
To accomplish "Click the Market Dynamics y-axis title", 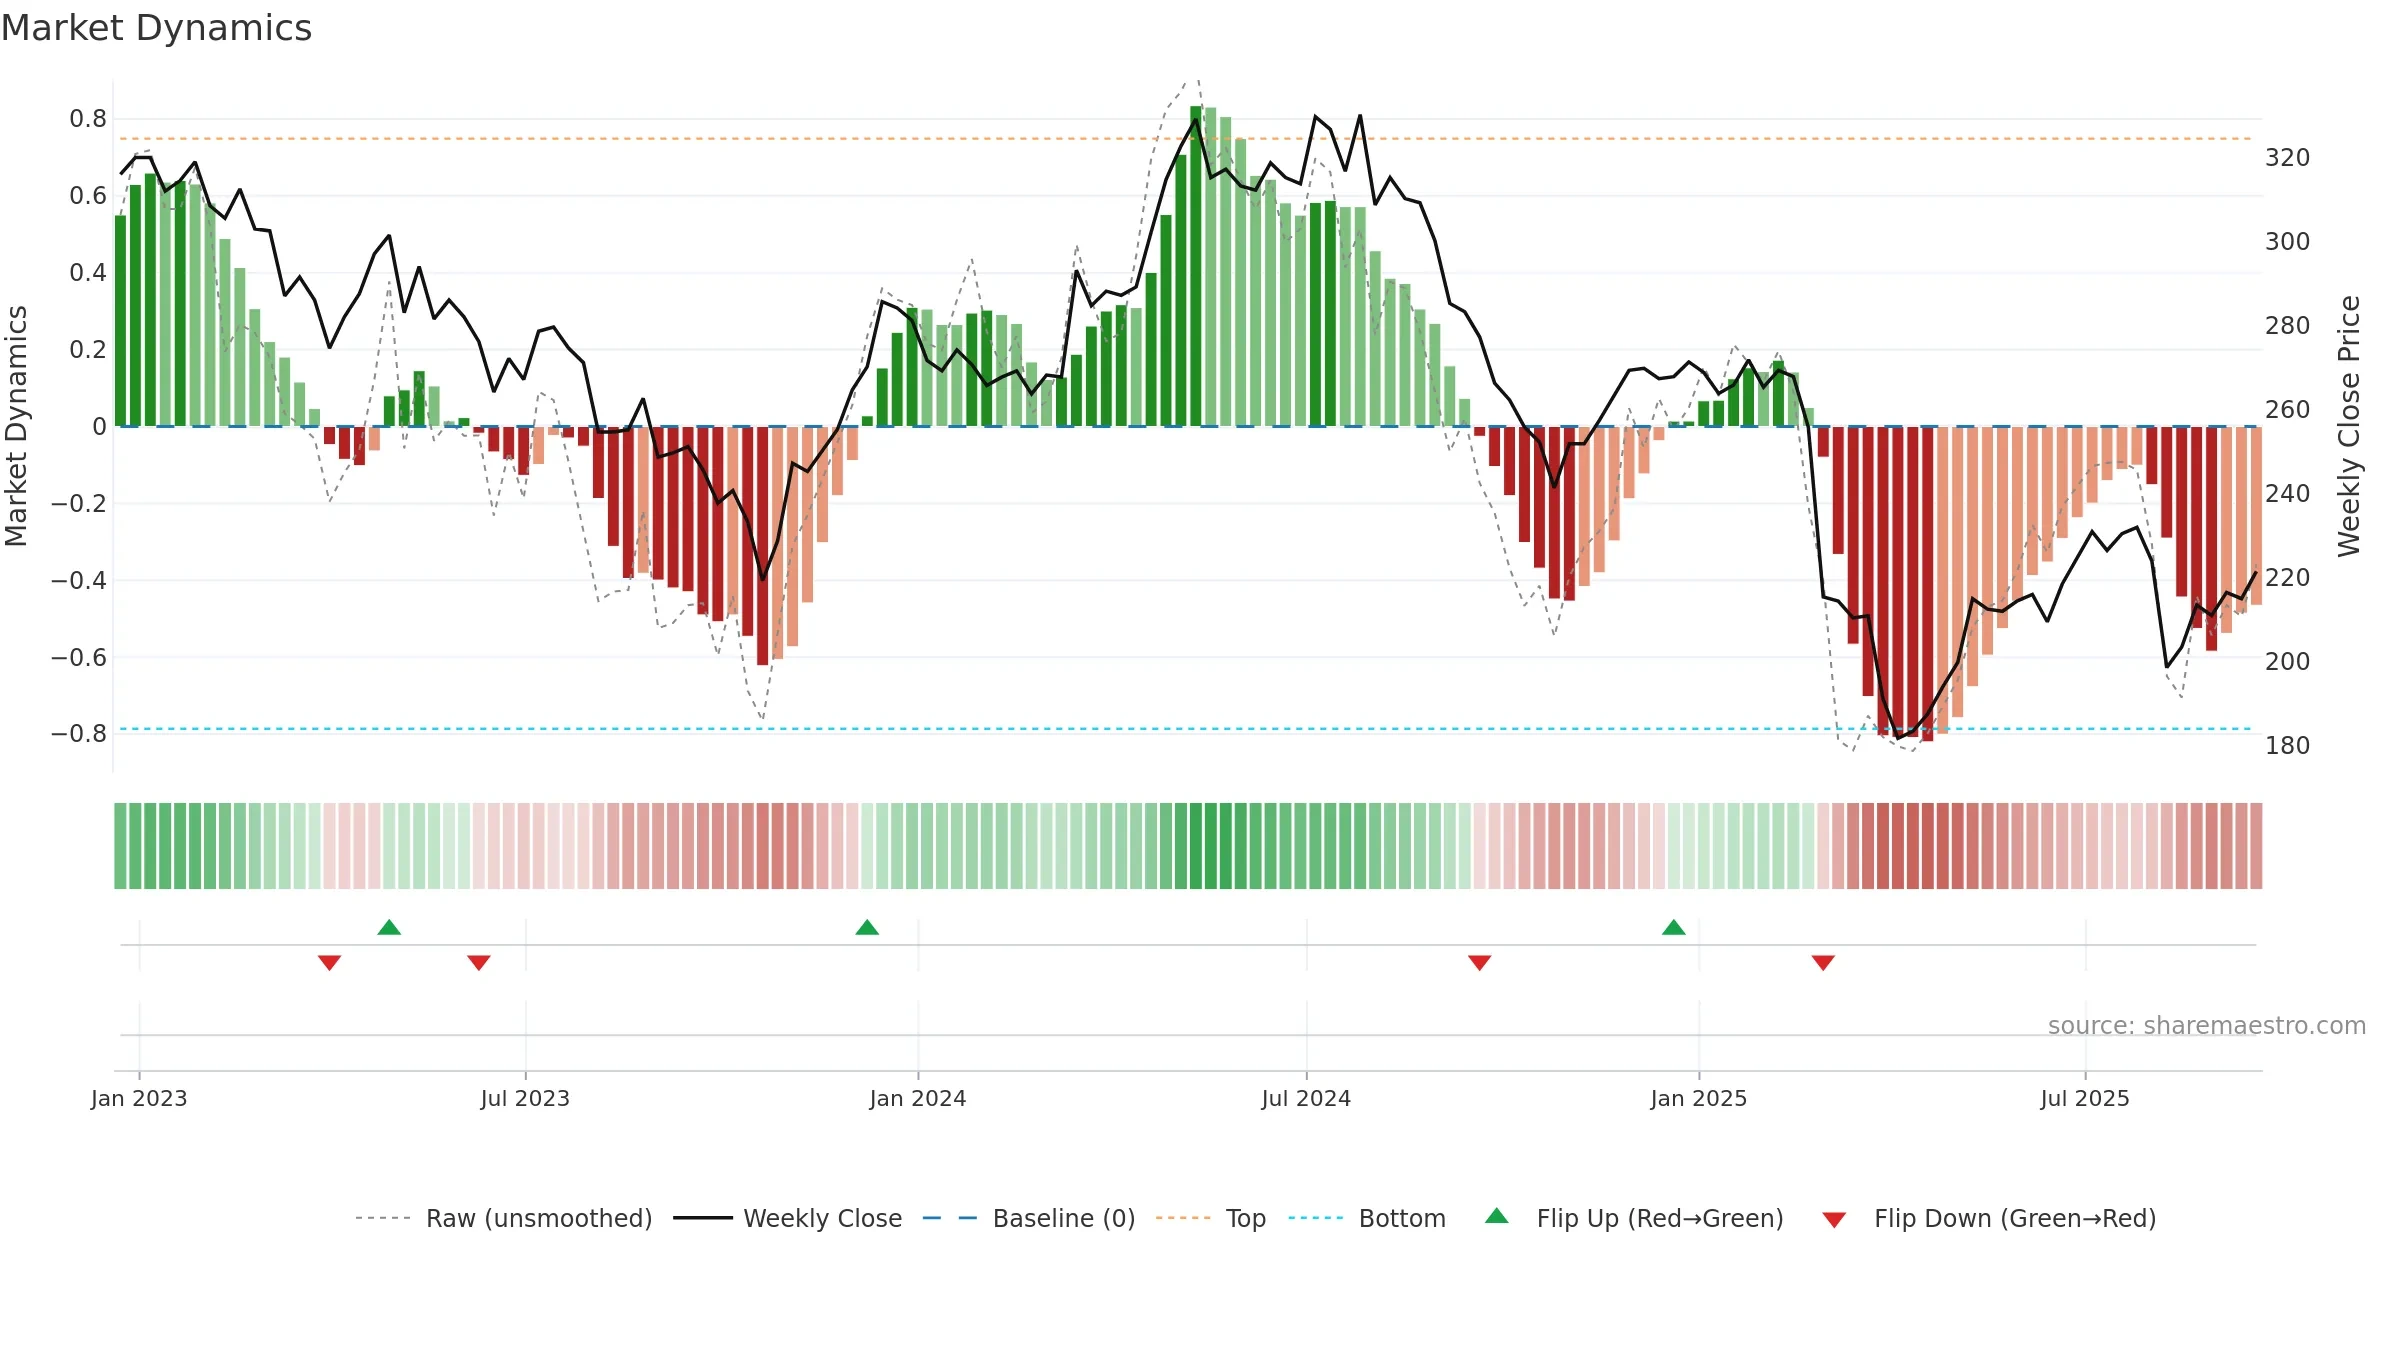I will pyautogui.click(x=16, y=426).
